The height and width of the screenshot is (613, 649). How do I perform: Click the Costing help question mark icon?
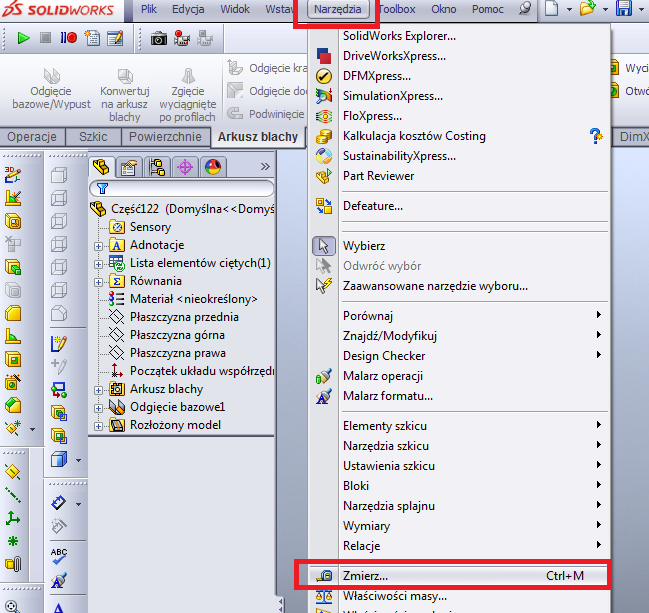[x=596, y=136]
